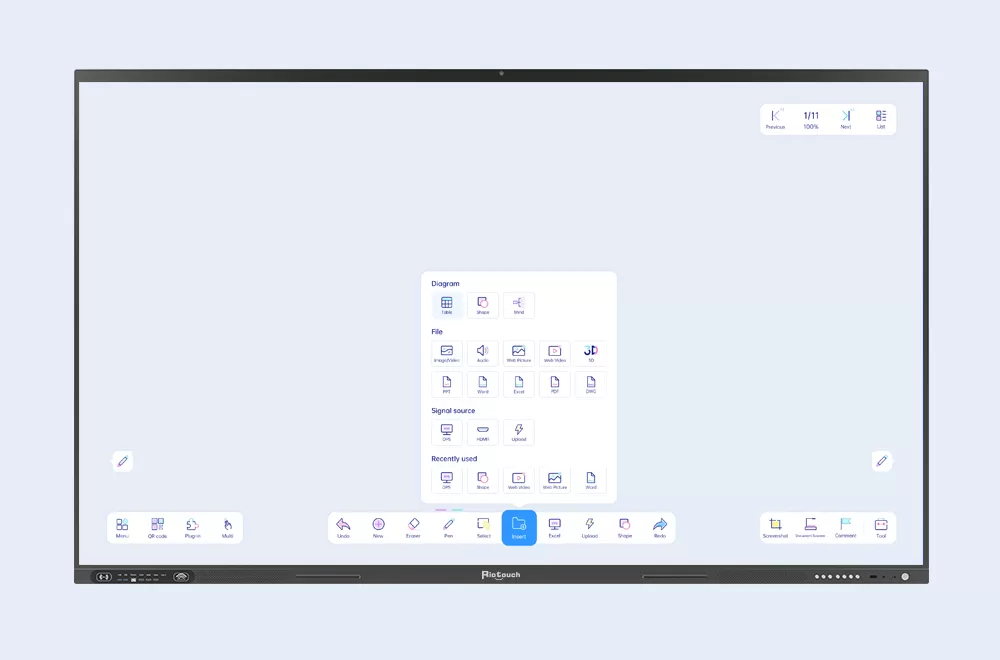Choose Web Video in the File section
1000x660 pixels.
(555, 353)
